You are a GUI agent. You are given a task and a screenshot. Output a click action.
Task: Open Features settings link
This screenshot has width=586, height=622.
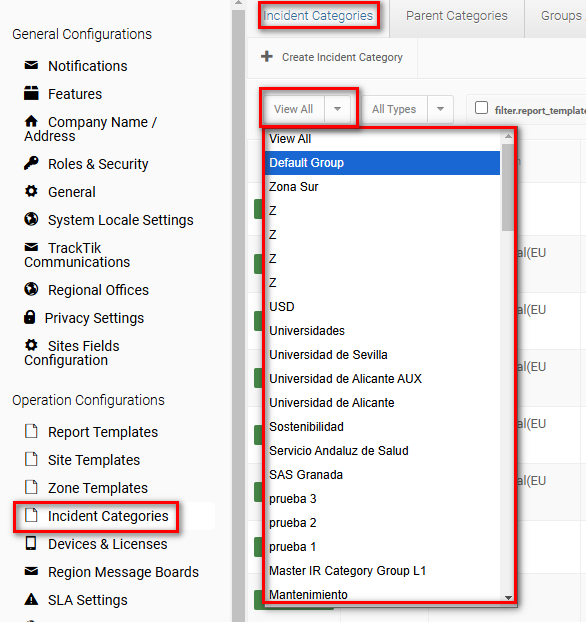[x=75, y=94]
